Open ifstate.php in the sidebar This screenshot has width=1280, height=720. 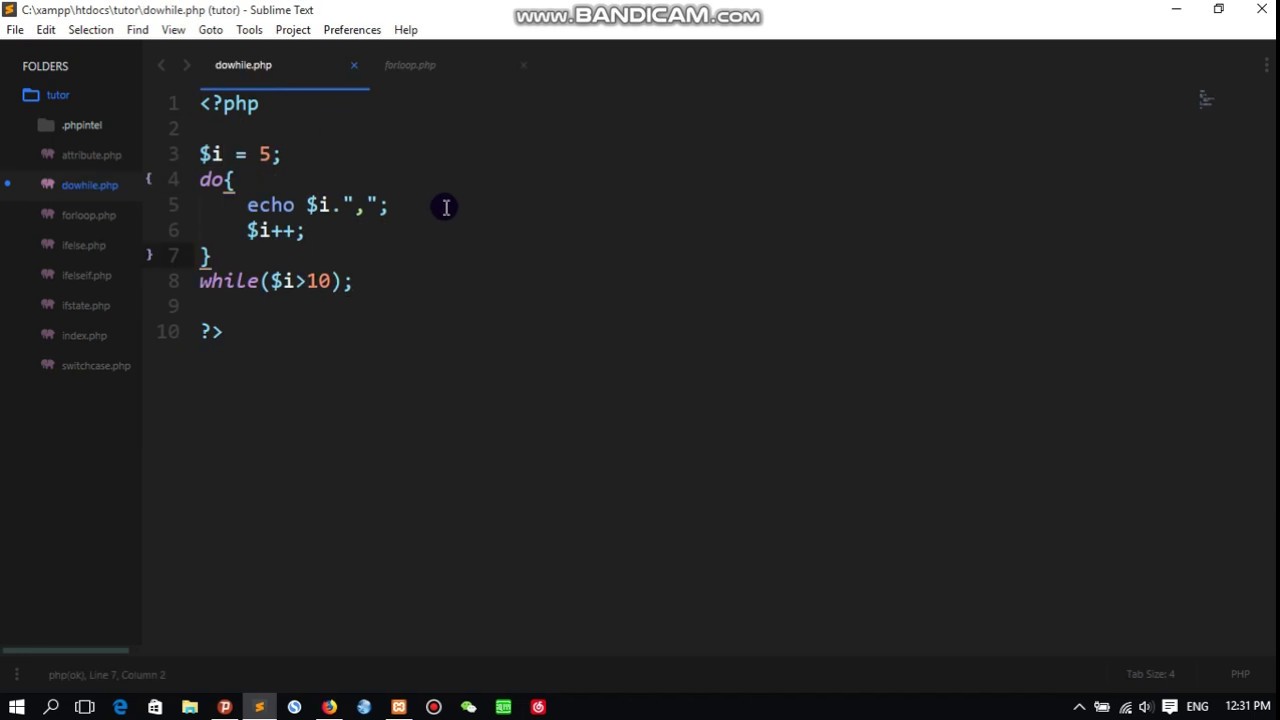85,305
